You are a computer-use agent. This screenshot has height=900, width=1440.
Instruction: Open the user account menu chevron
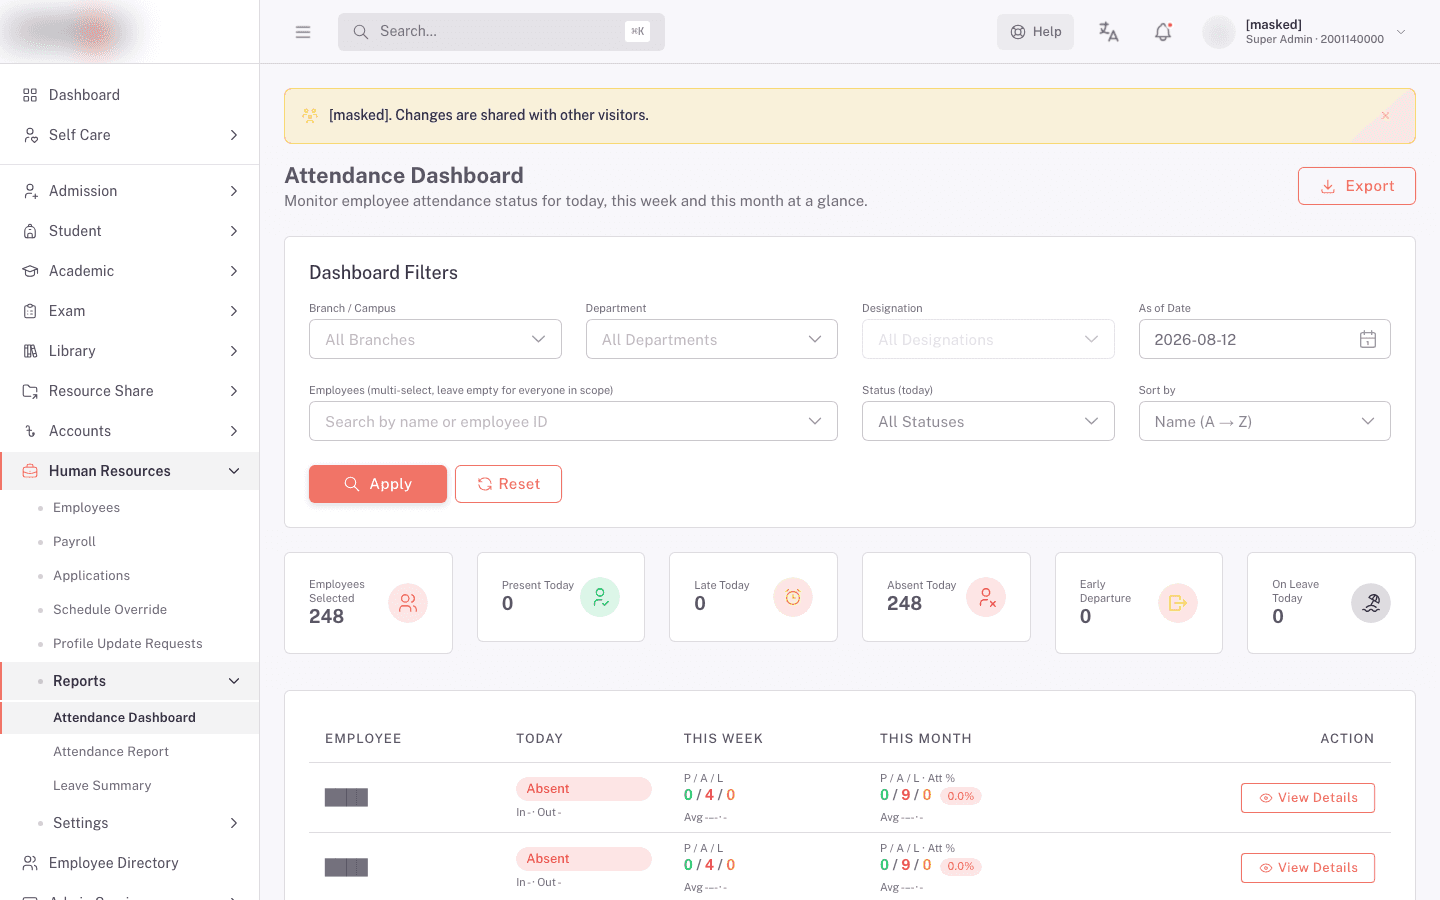pos(1401,32)
